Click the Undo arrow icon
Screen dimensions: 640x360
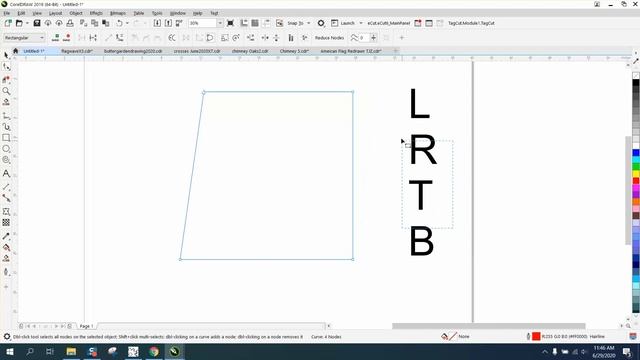pos(119,23)
